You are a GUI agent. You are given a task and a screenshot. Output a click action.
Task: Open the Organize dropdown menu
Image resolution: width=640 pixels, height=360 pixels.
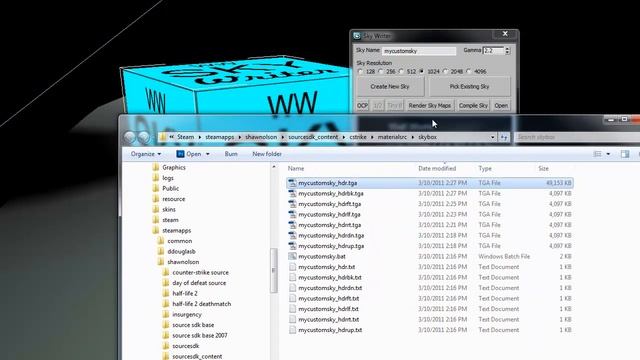[x=146, y=154]
